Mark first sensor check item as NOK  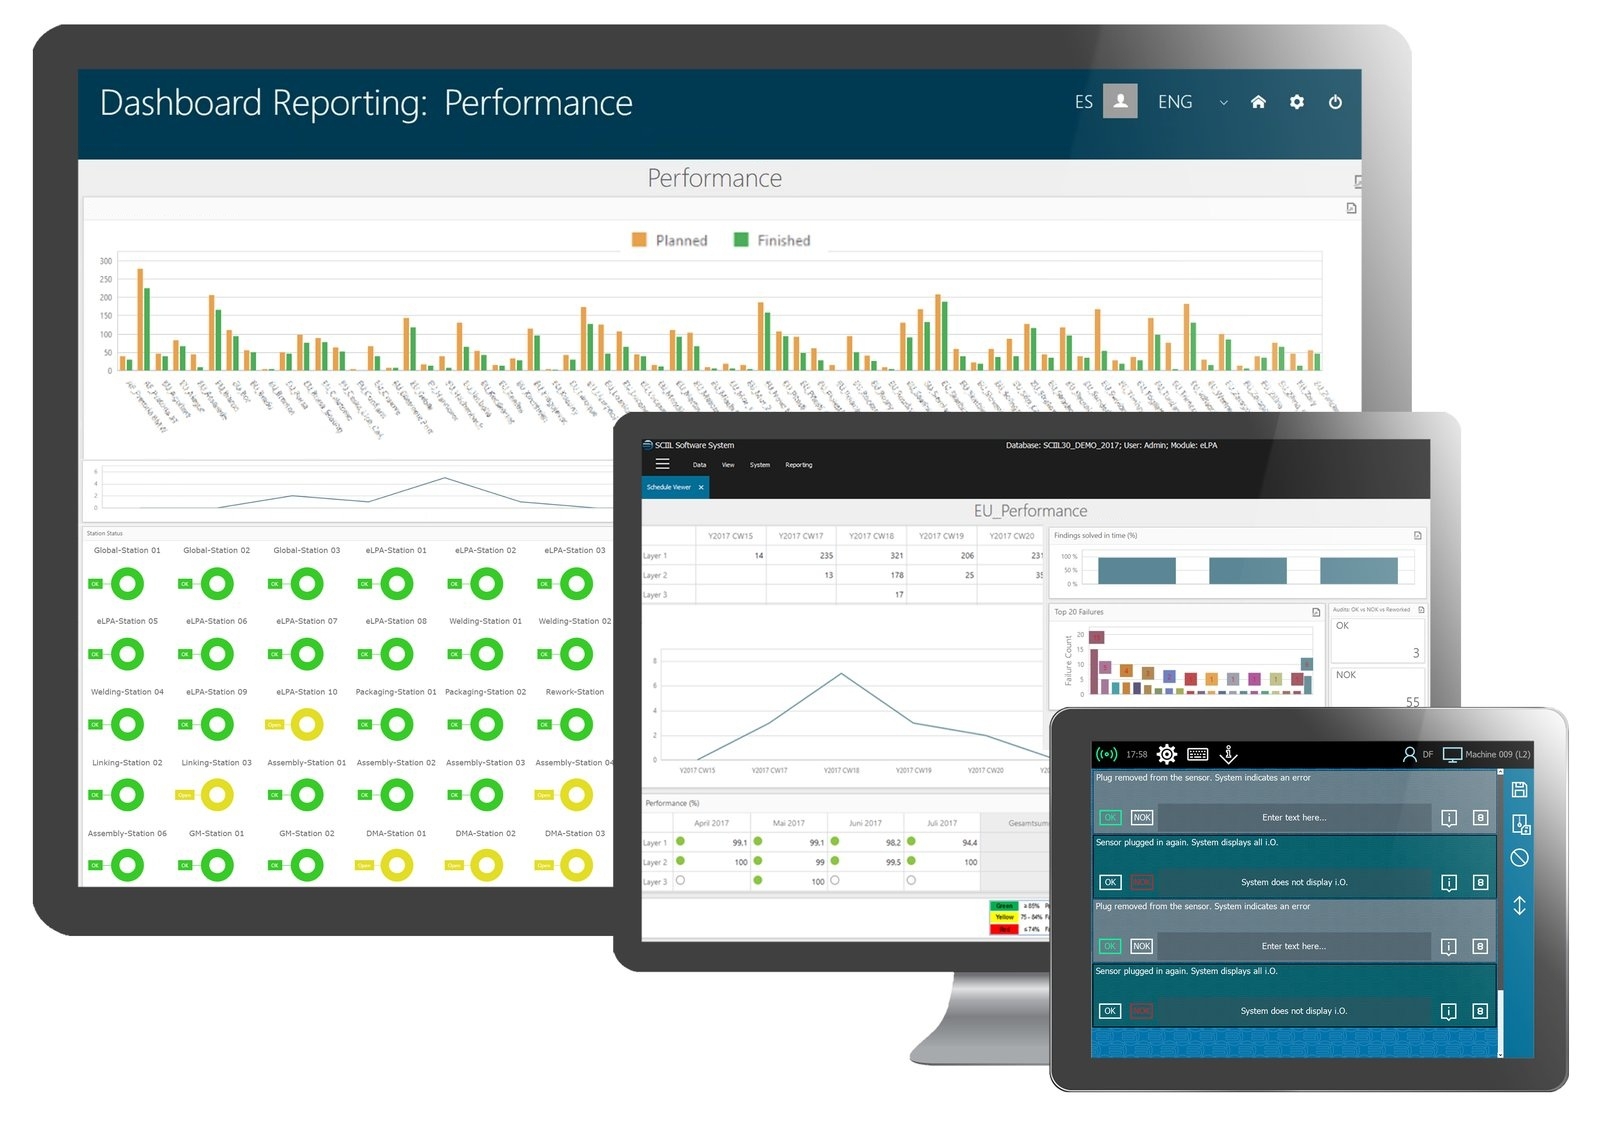[1142, 818]
